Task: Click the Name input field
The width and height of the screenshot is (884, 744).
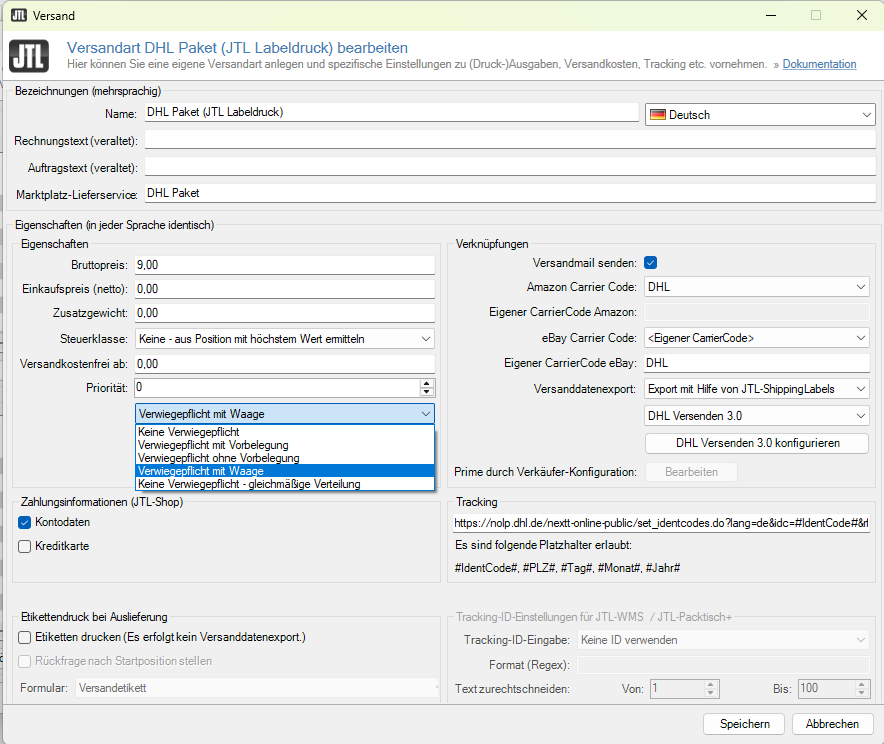Action: point(392,112)
